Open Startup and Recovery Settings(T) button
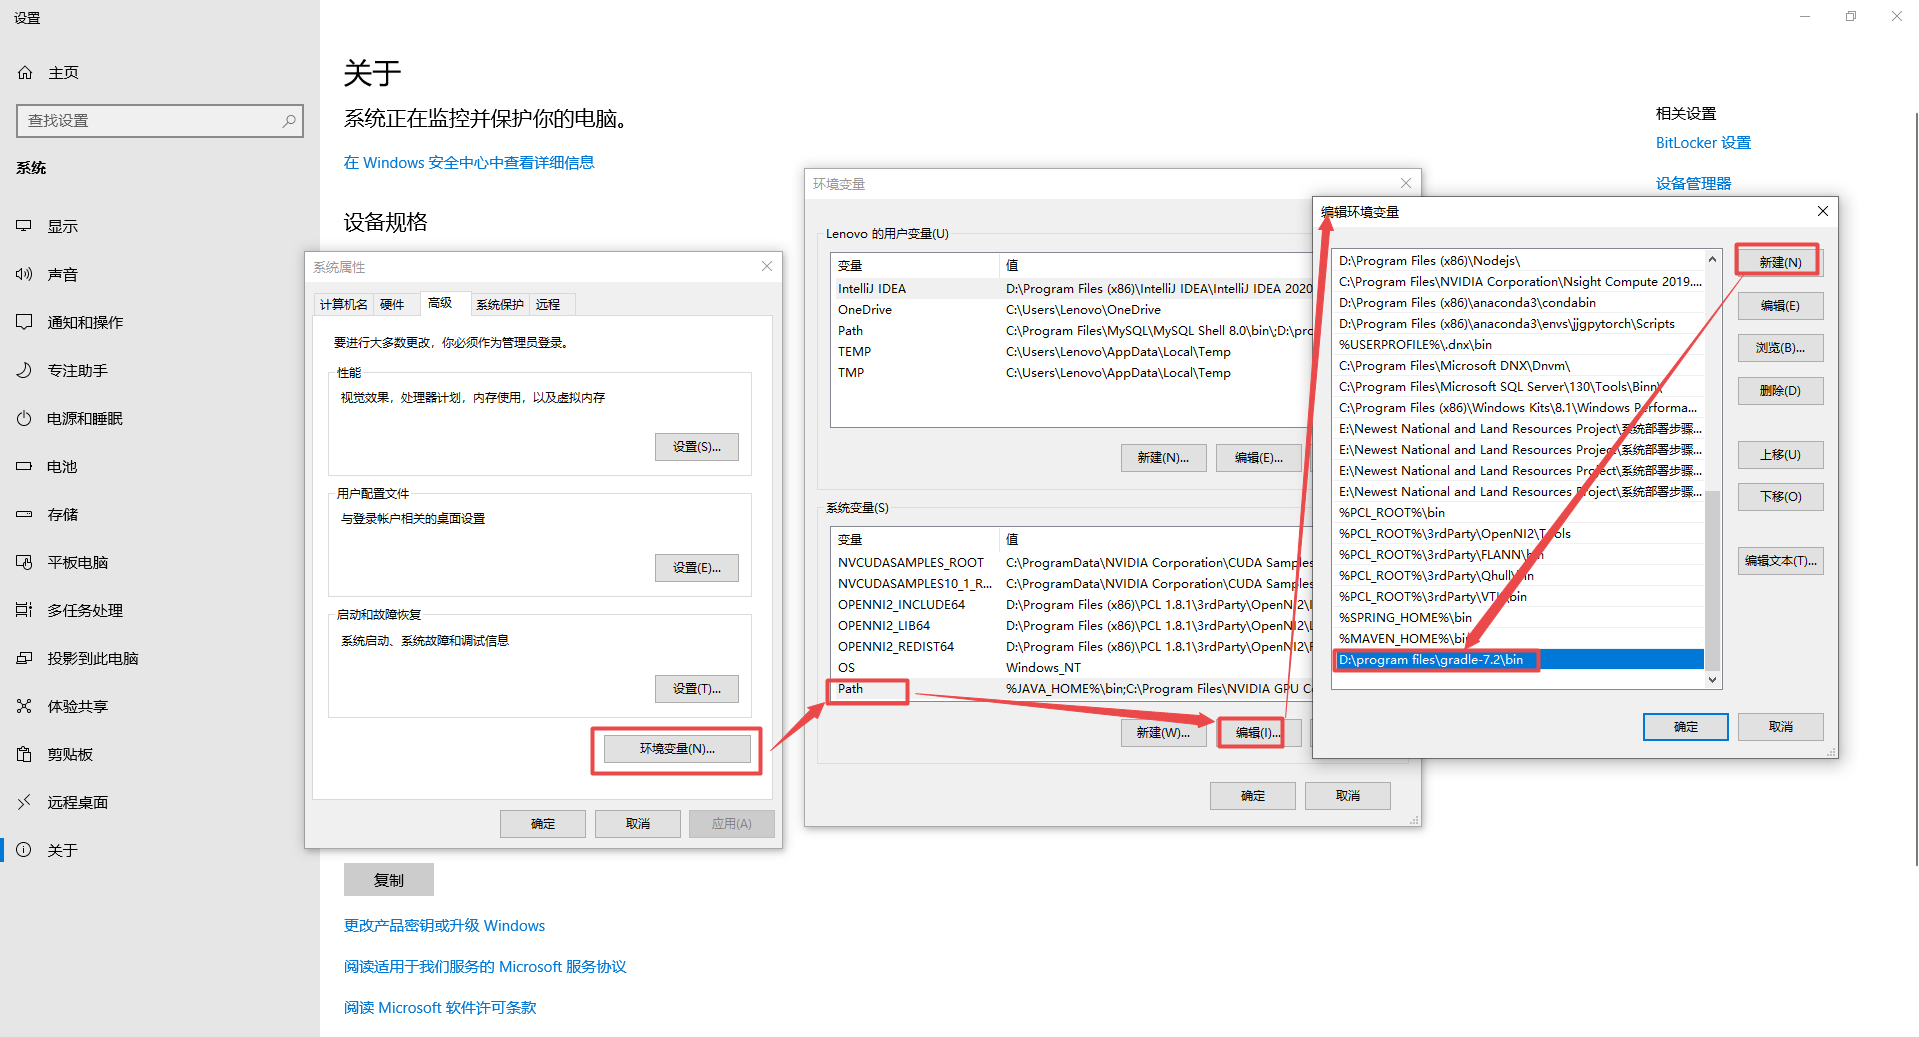The image size is (1919, 1037). pos(697,689)
